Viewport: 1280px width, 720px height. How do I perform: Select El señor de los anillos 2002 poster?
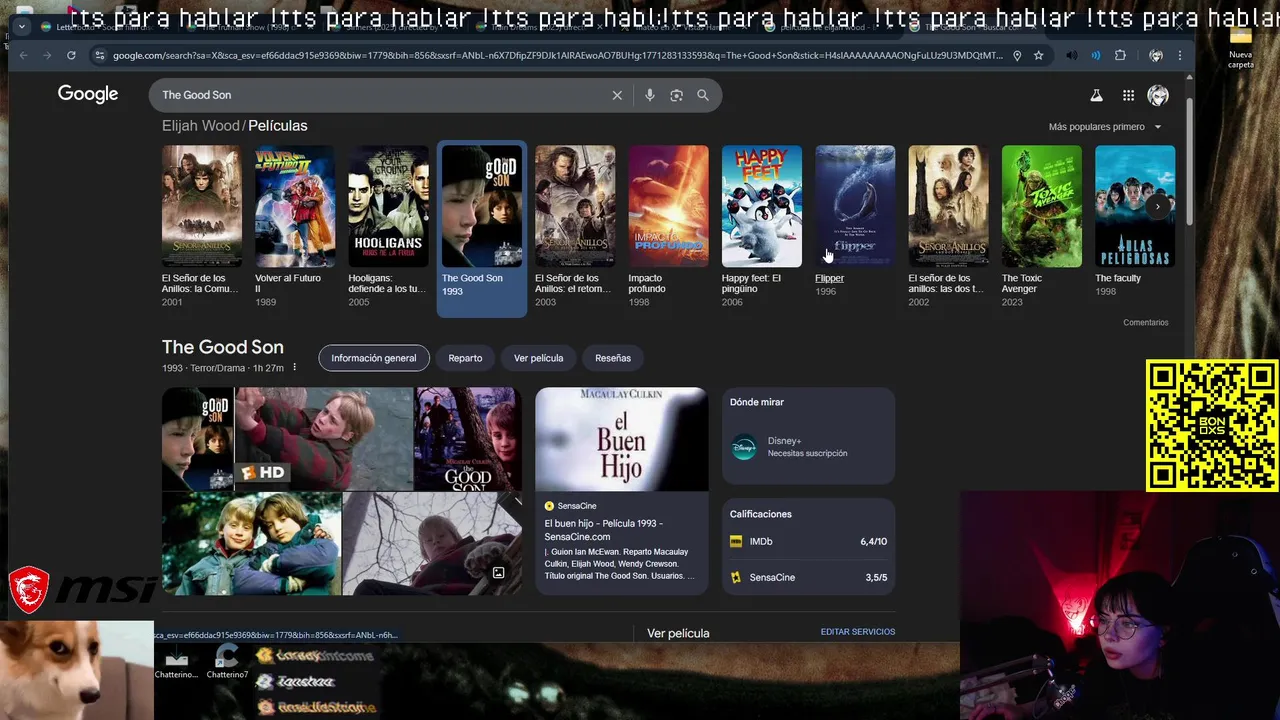click(x=948, y=207)
